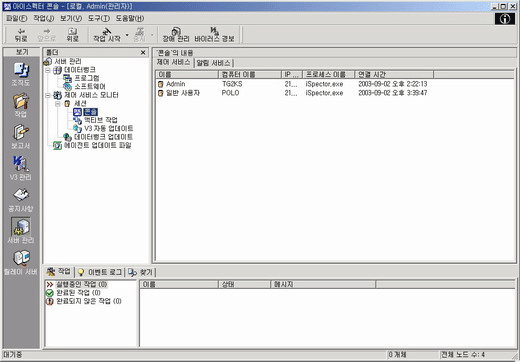520x362 pixels.
Task: Open 장애 관리 from the toolbar
Action: tap(176, 35)
